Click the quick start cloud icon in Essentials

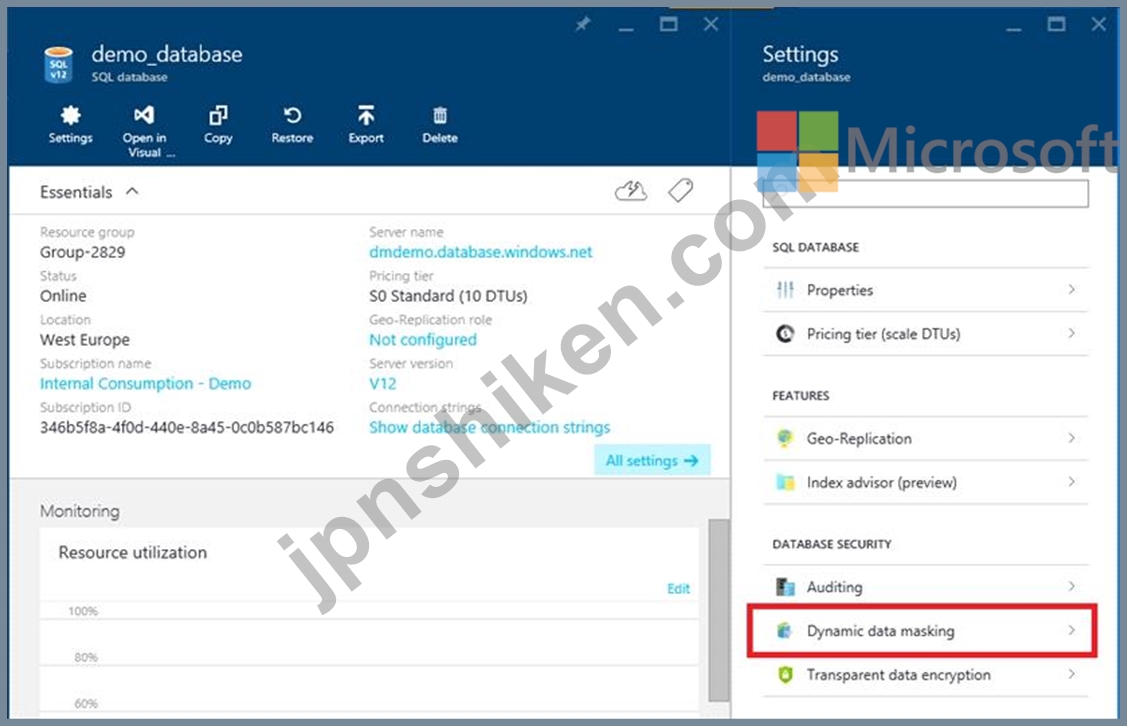pyautogui.click(x=631, y=190)
